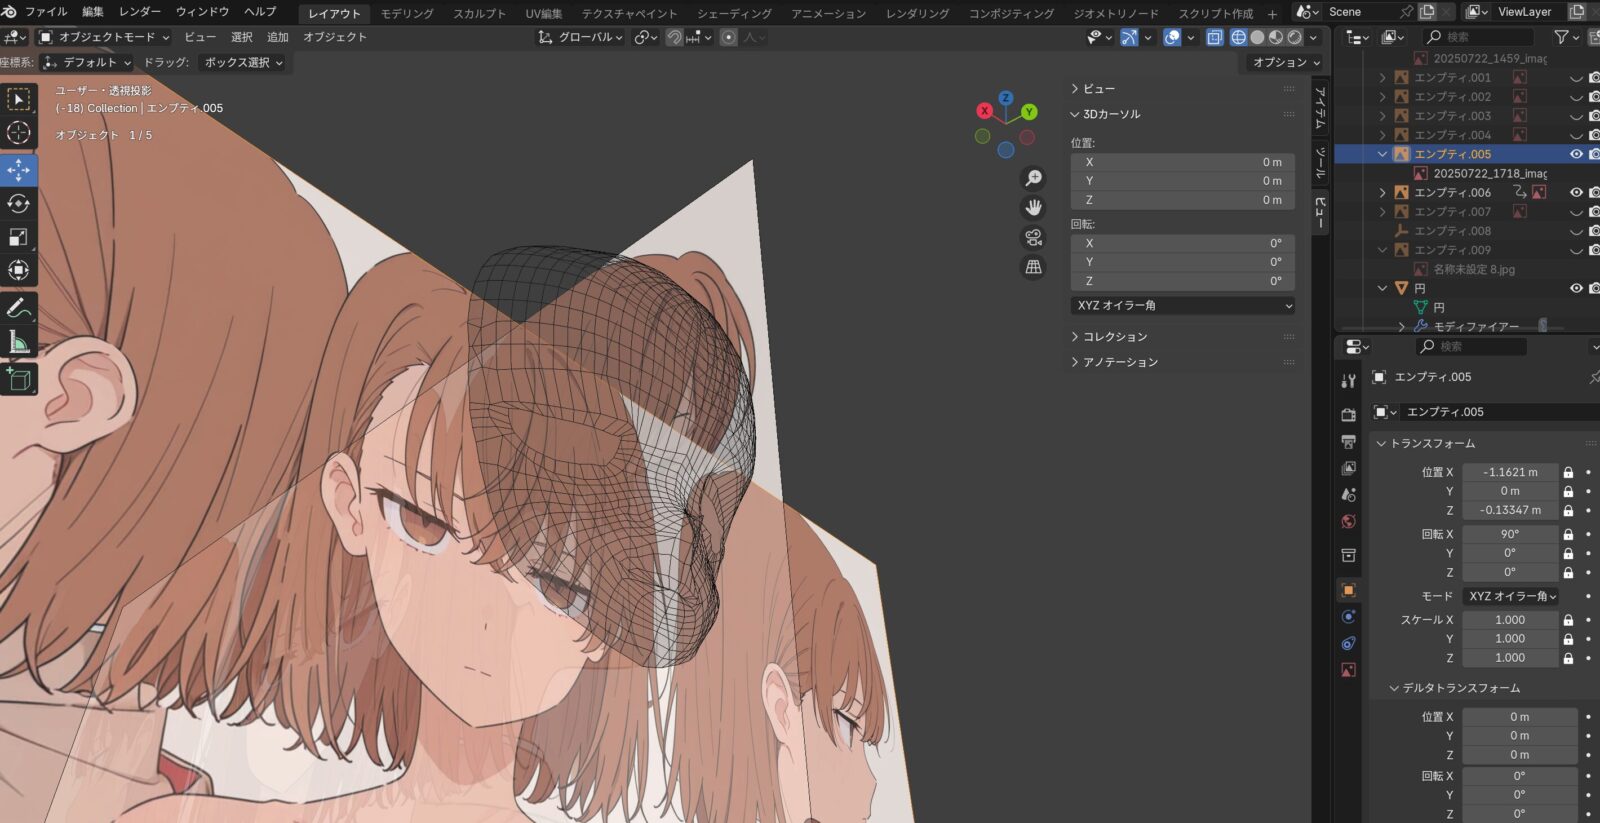Select the 3D cursor tool
Viewport: 1600px width, 823px height.
[x=18, y=133]
